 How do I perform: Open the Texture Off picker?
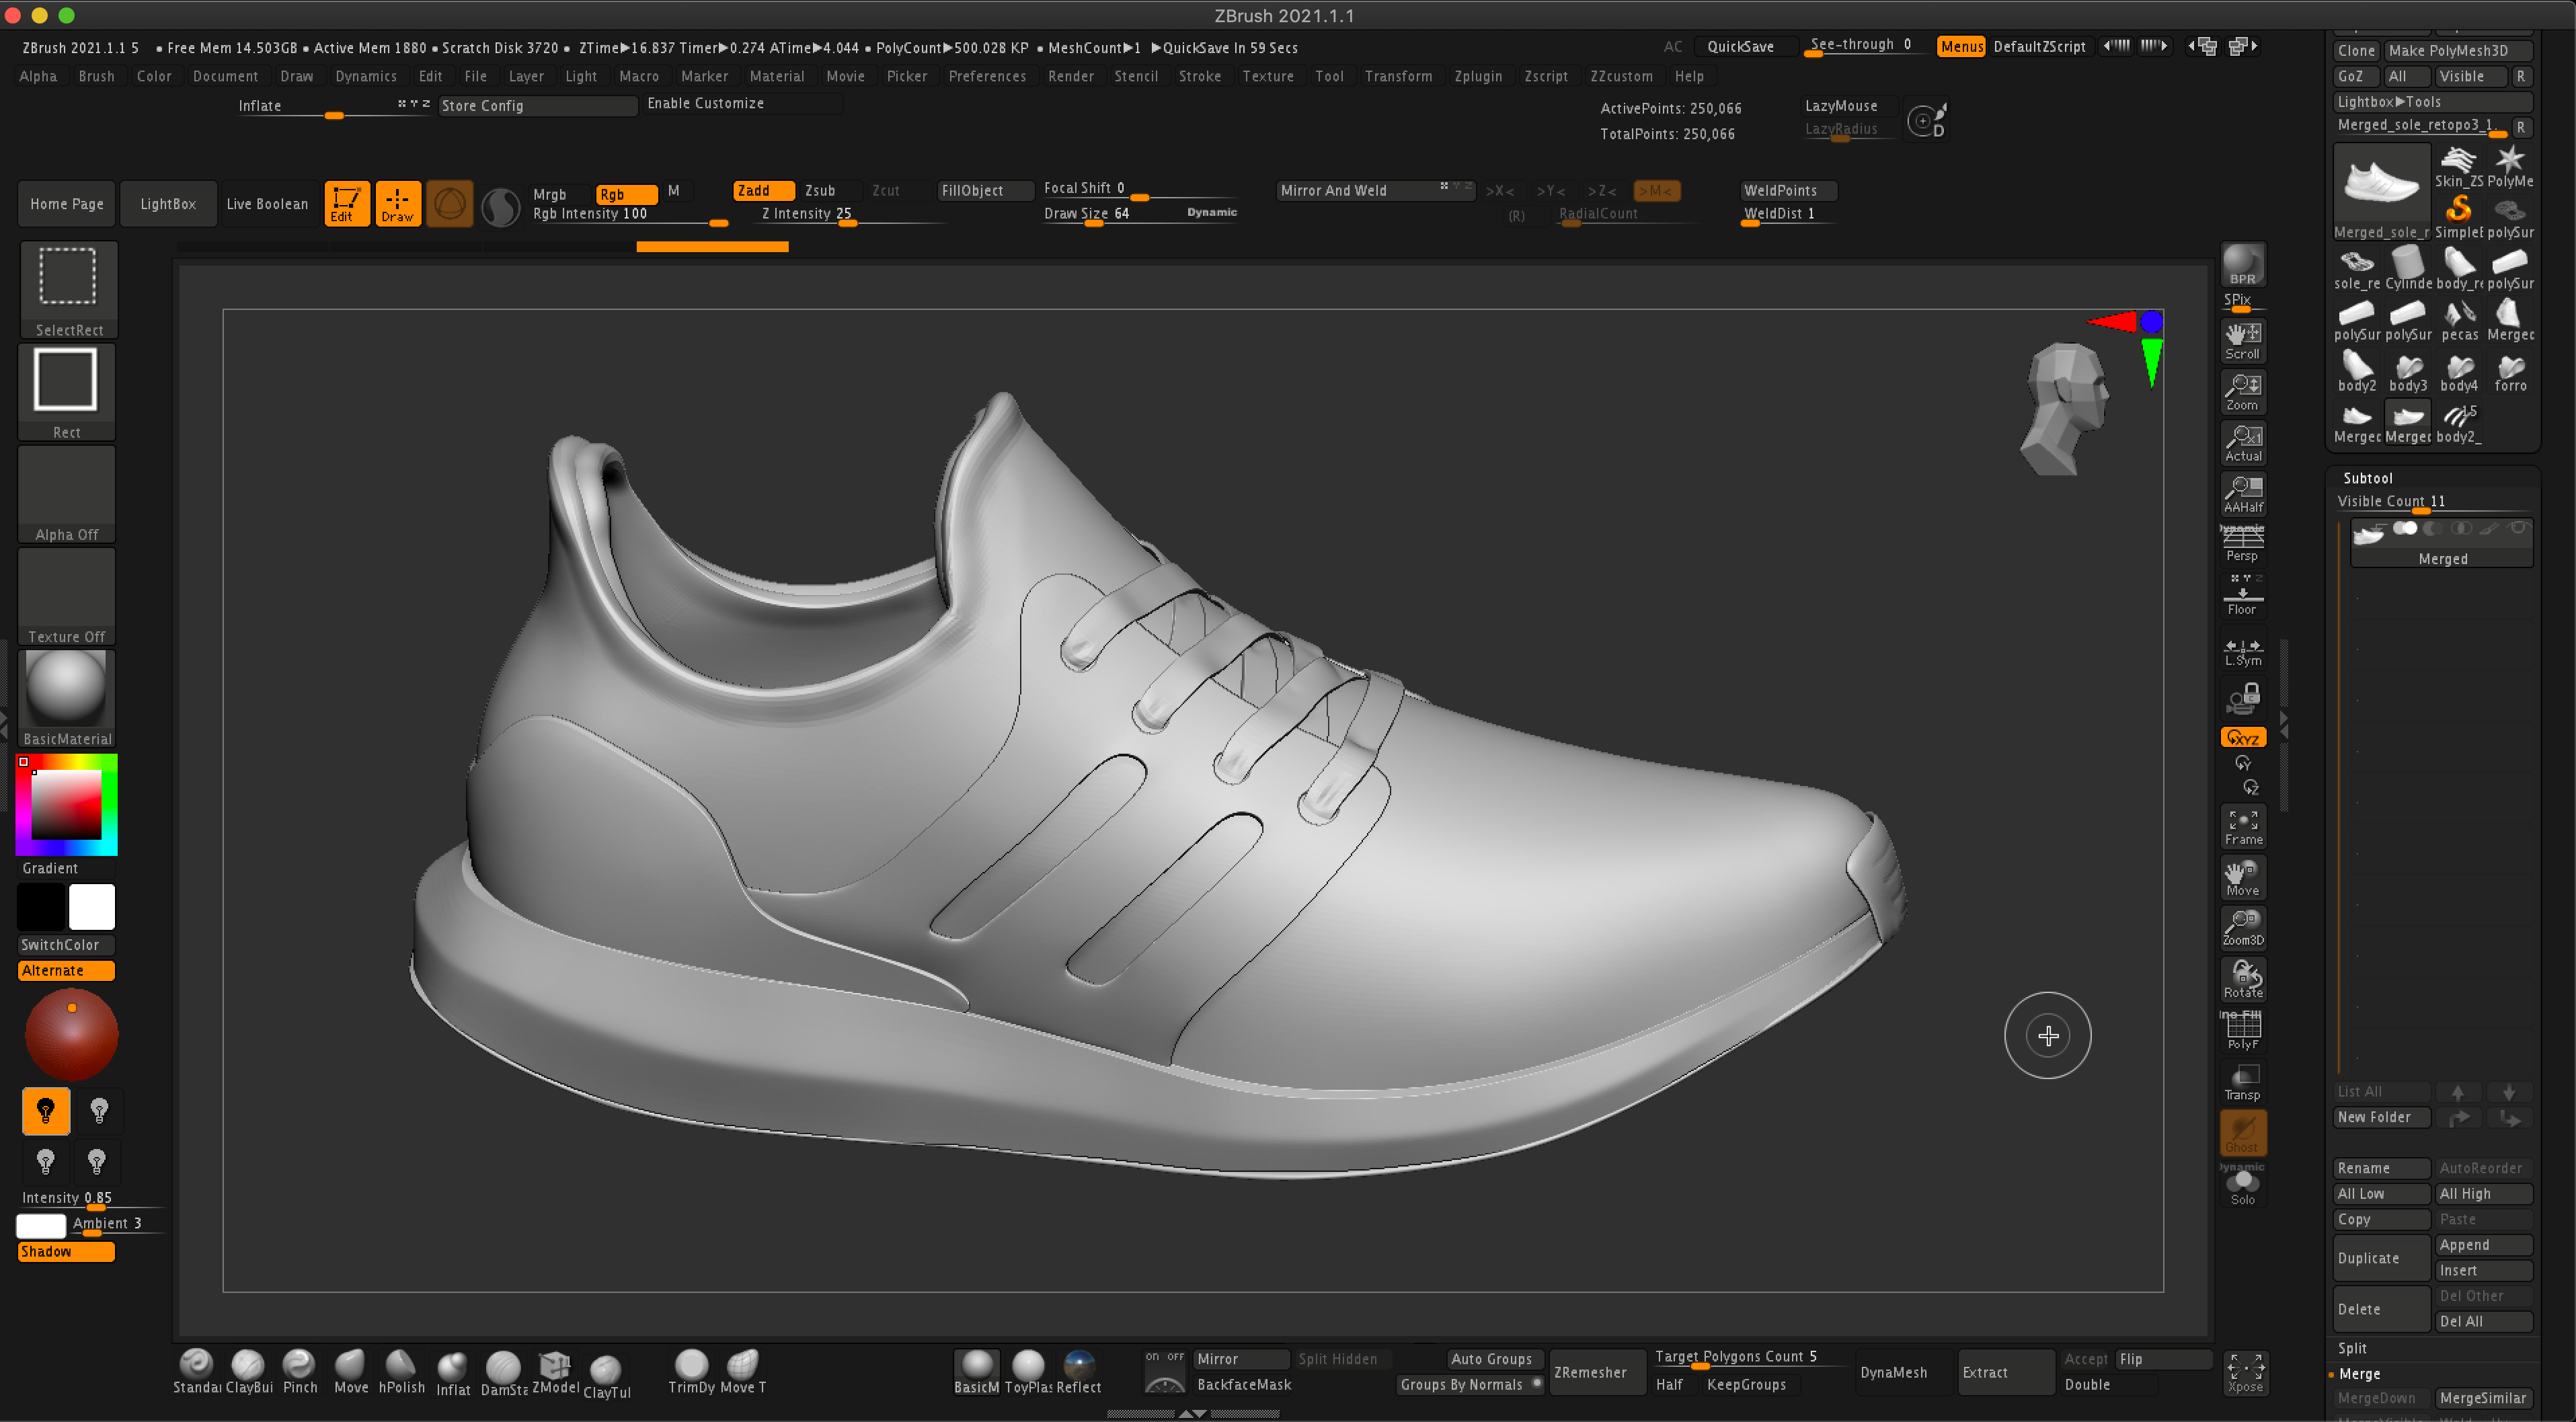click(67, 596)
